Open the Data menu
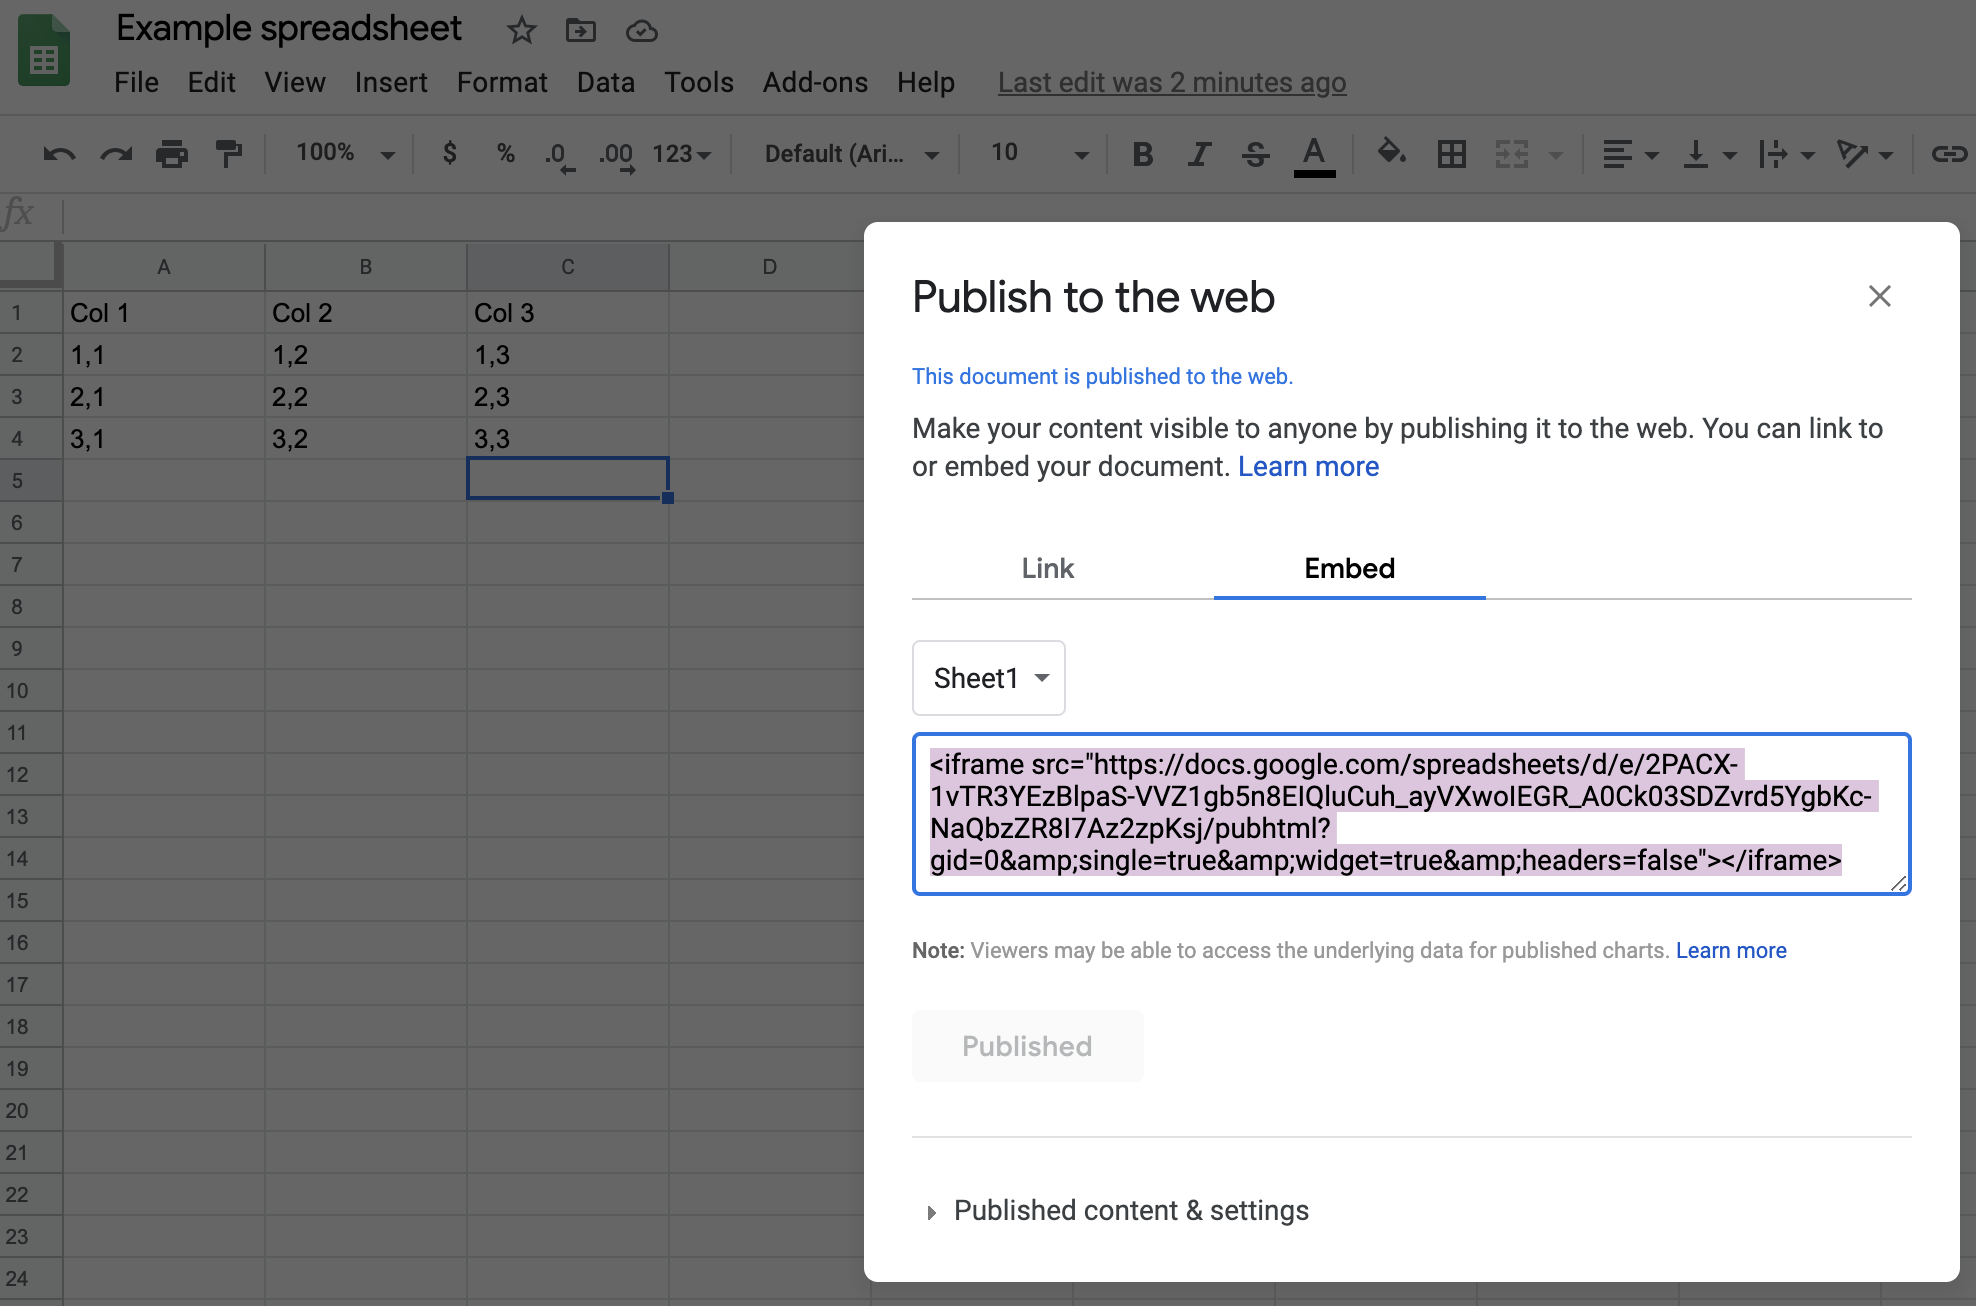The width and height of the screenshot is (1976, 1306). click(606, 83)
